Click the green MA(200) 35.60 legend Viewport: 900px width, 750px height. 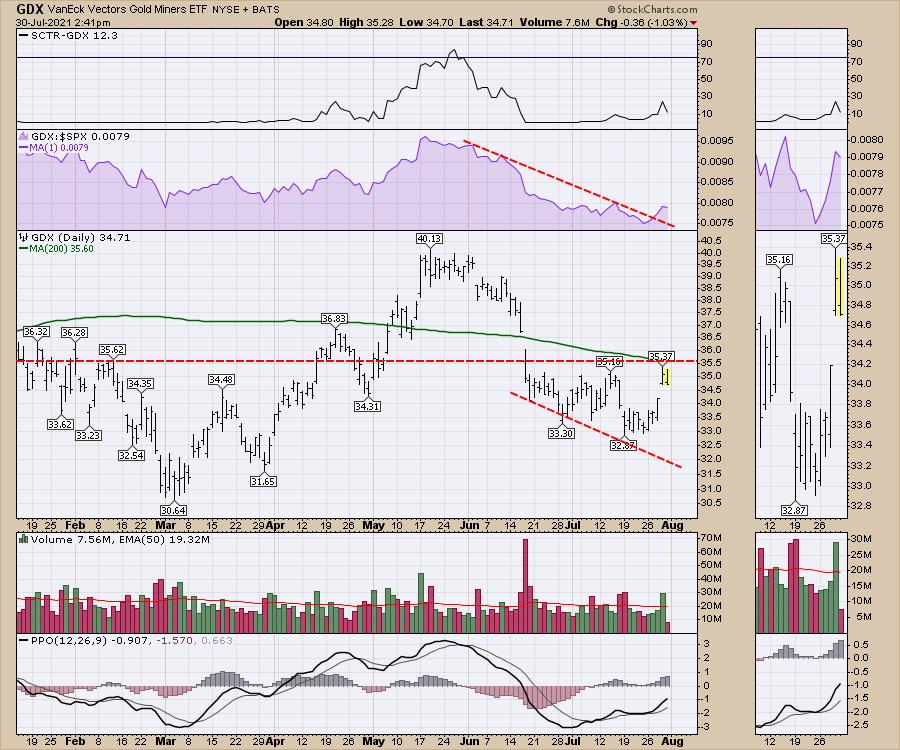pyautogui.click(x=64, y=251)
